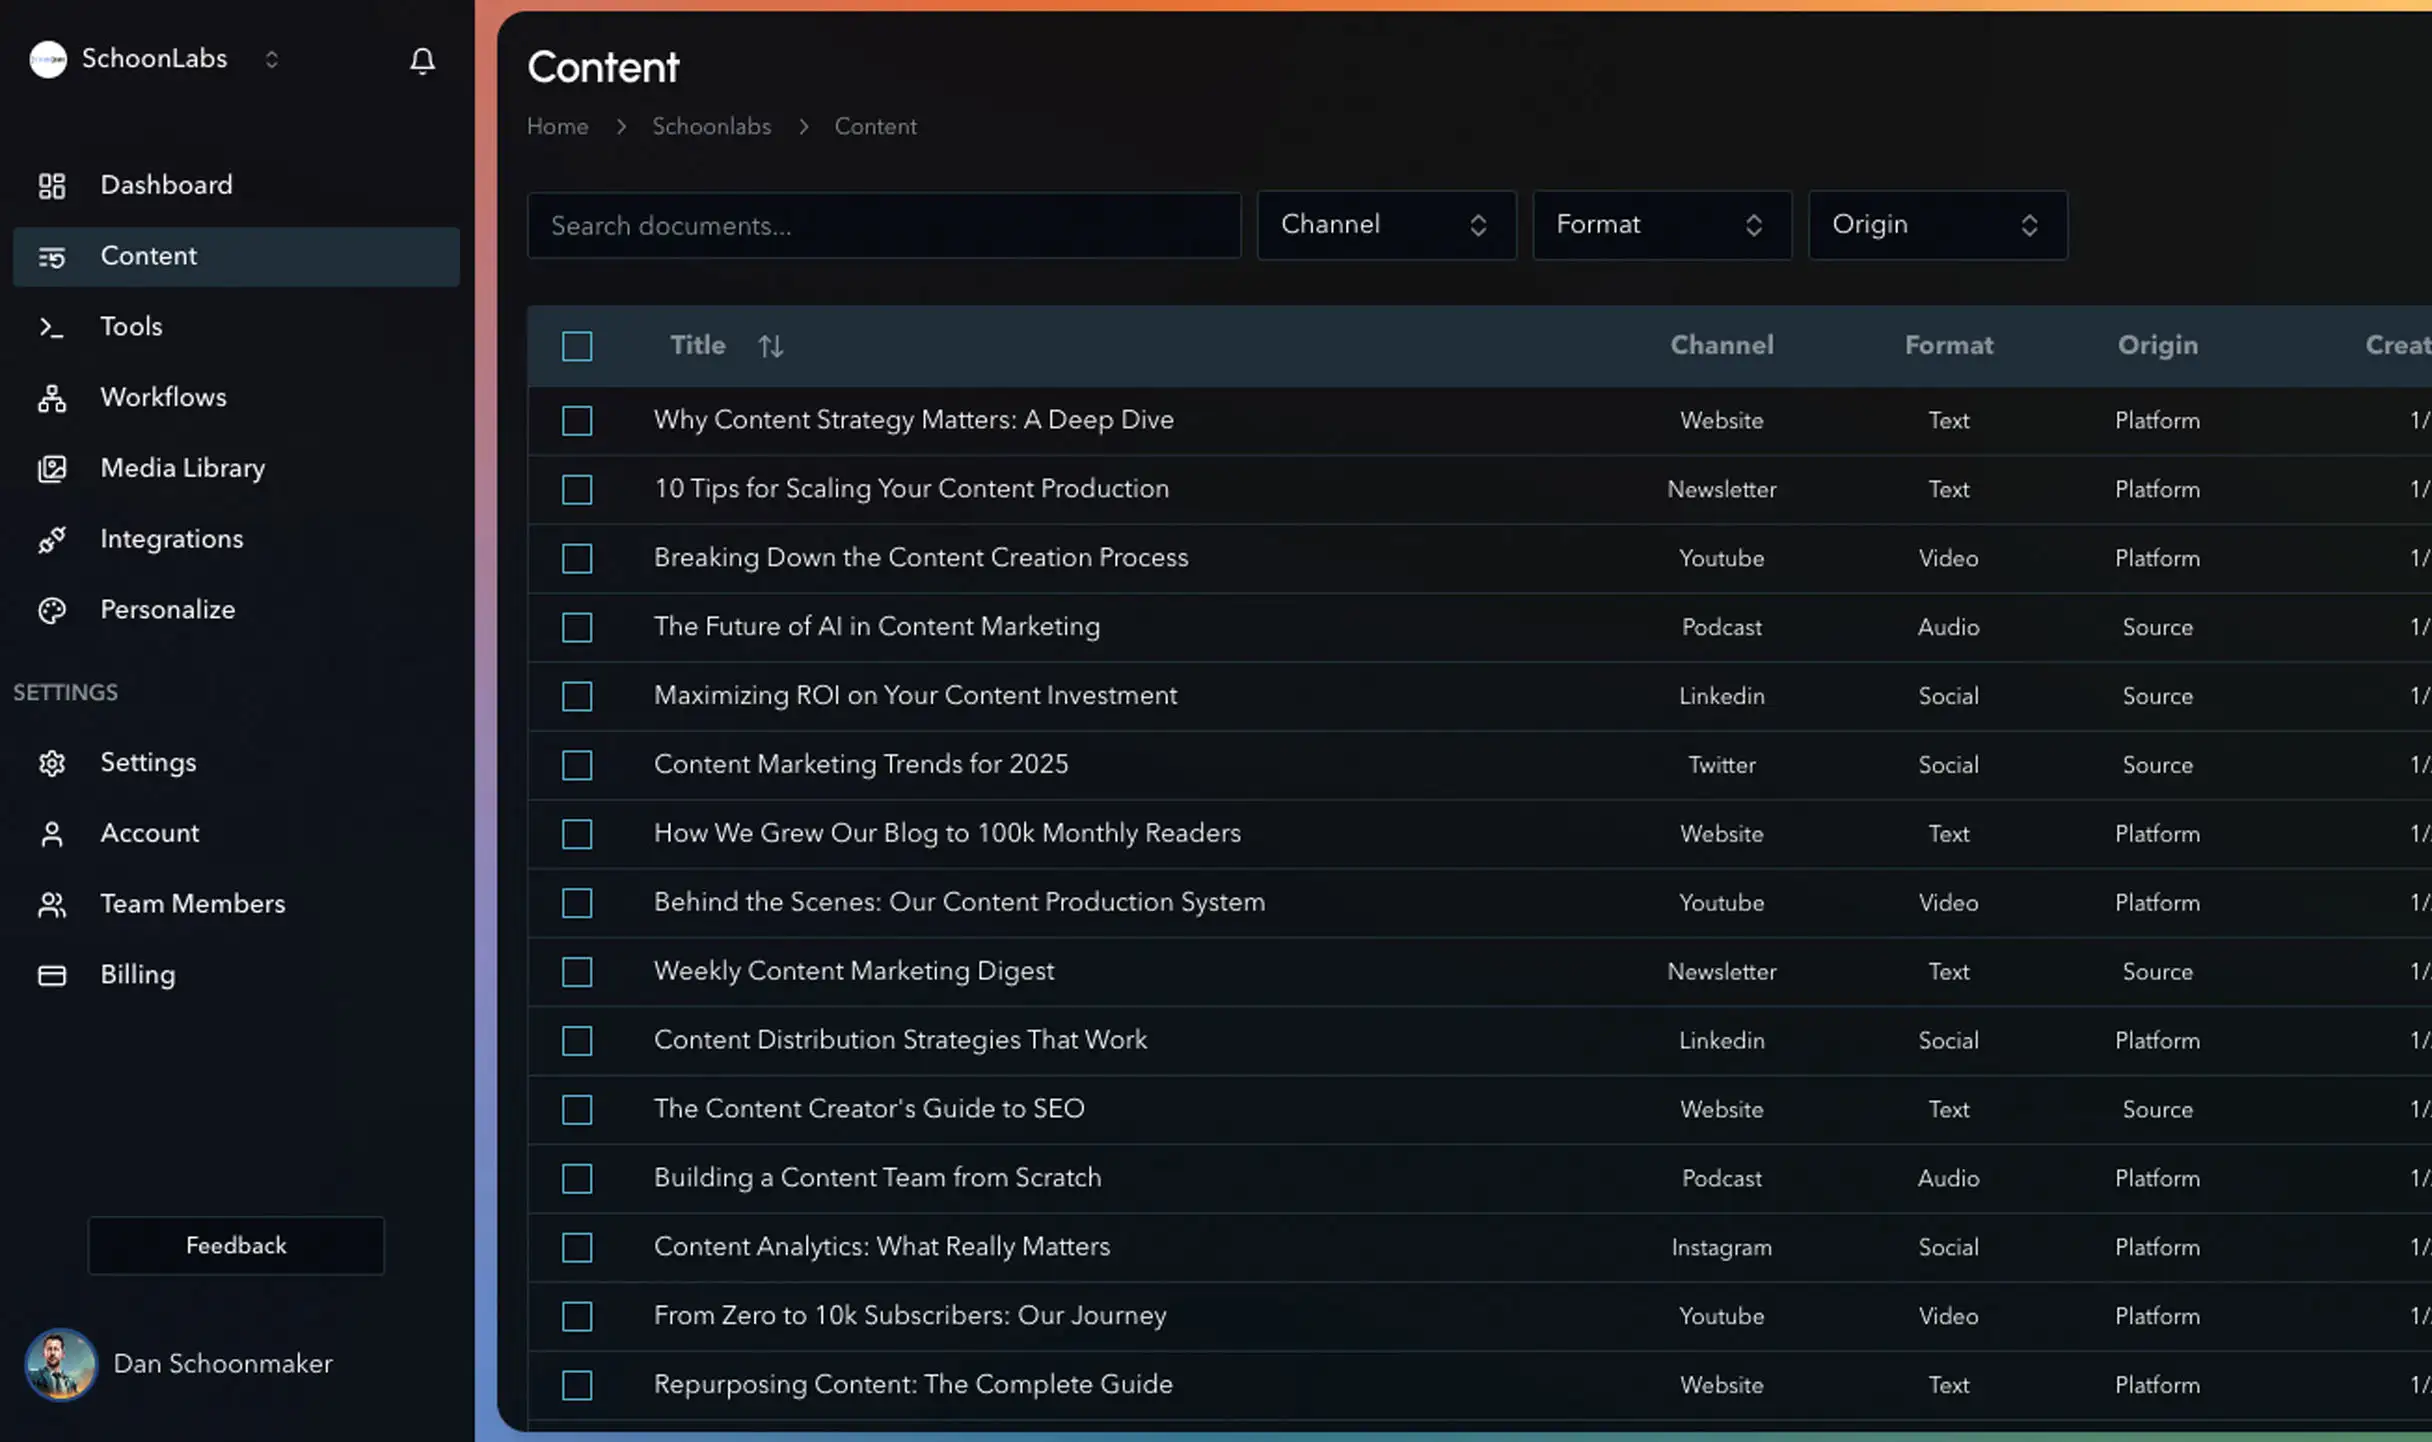Expand the SchoonLabs workspace switcher
Screen dimensions: 2432x1442
tap(271, 60)
